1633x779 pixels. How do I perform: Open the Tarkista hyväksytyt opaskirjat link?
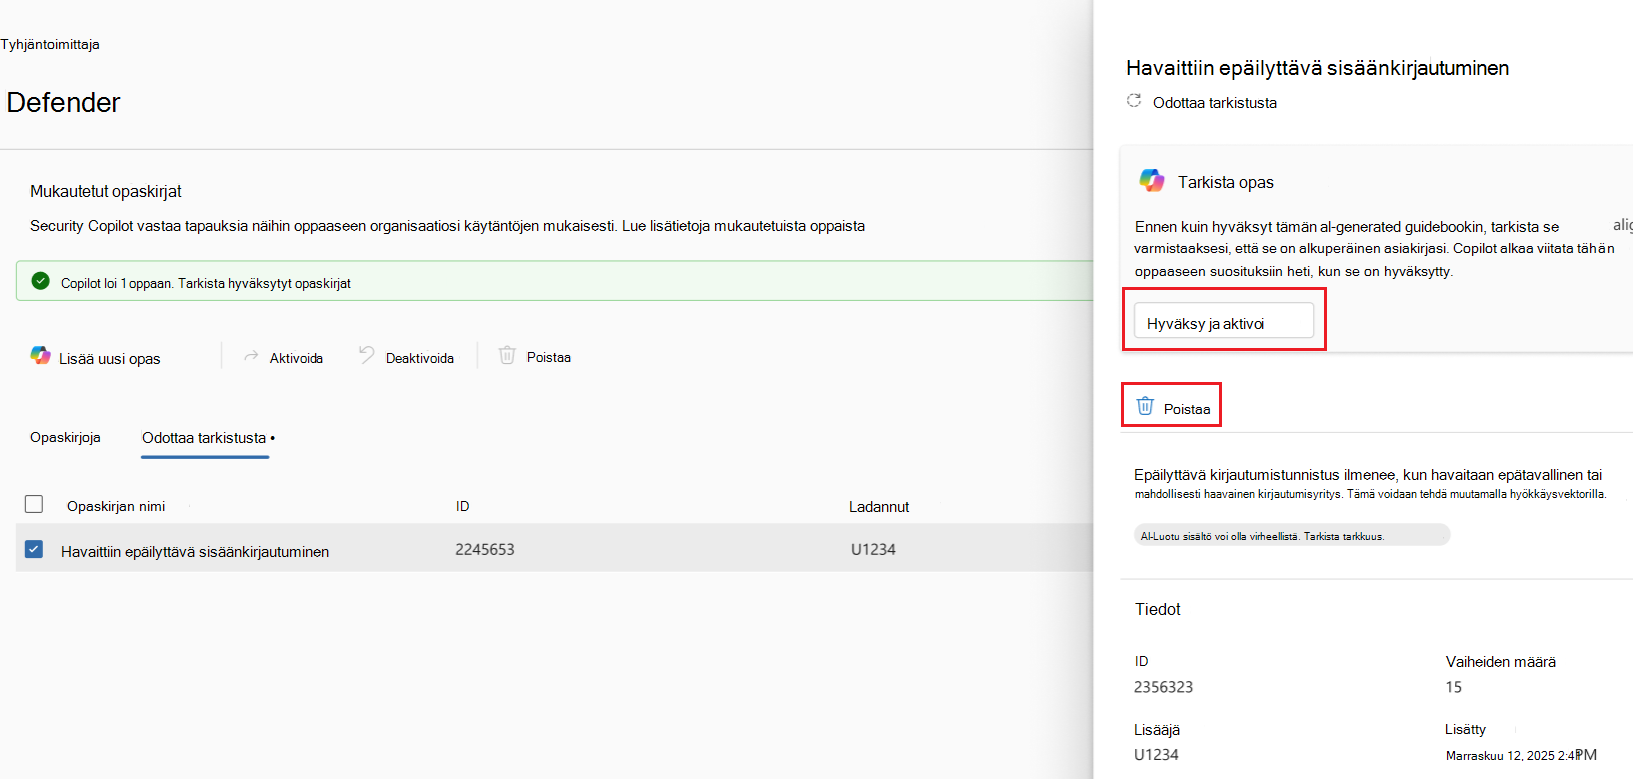(265, 283)
